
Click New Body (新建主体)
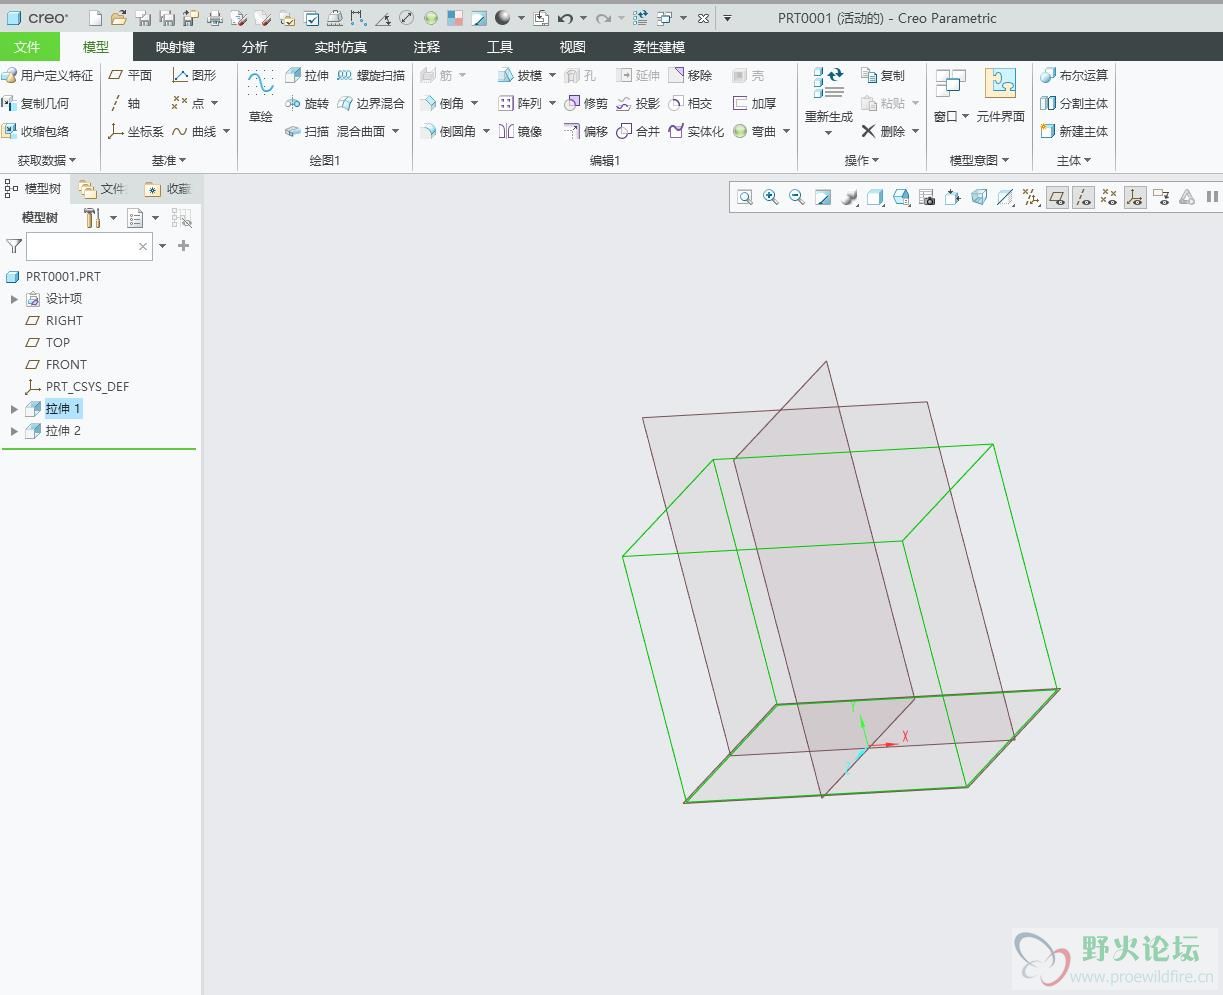coord(1074,131)
